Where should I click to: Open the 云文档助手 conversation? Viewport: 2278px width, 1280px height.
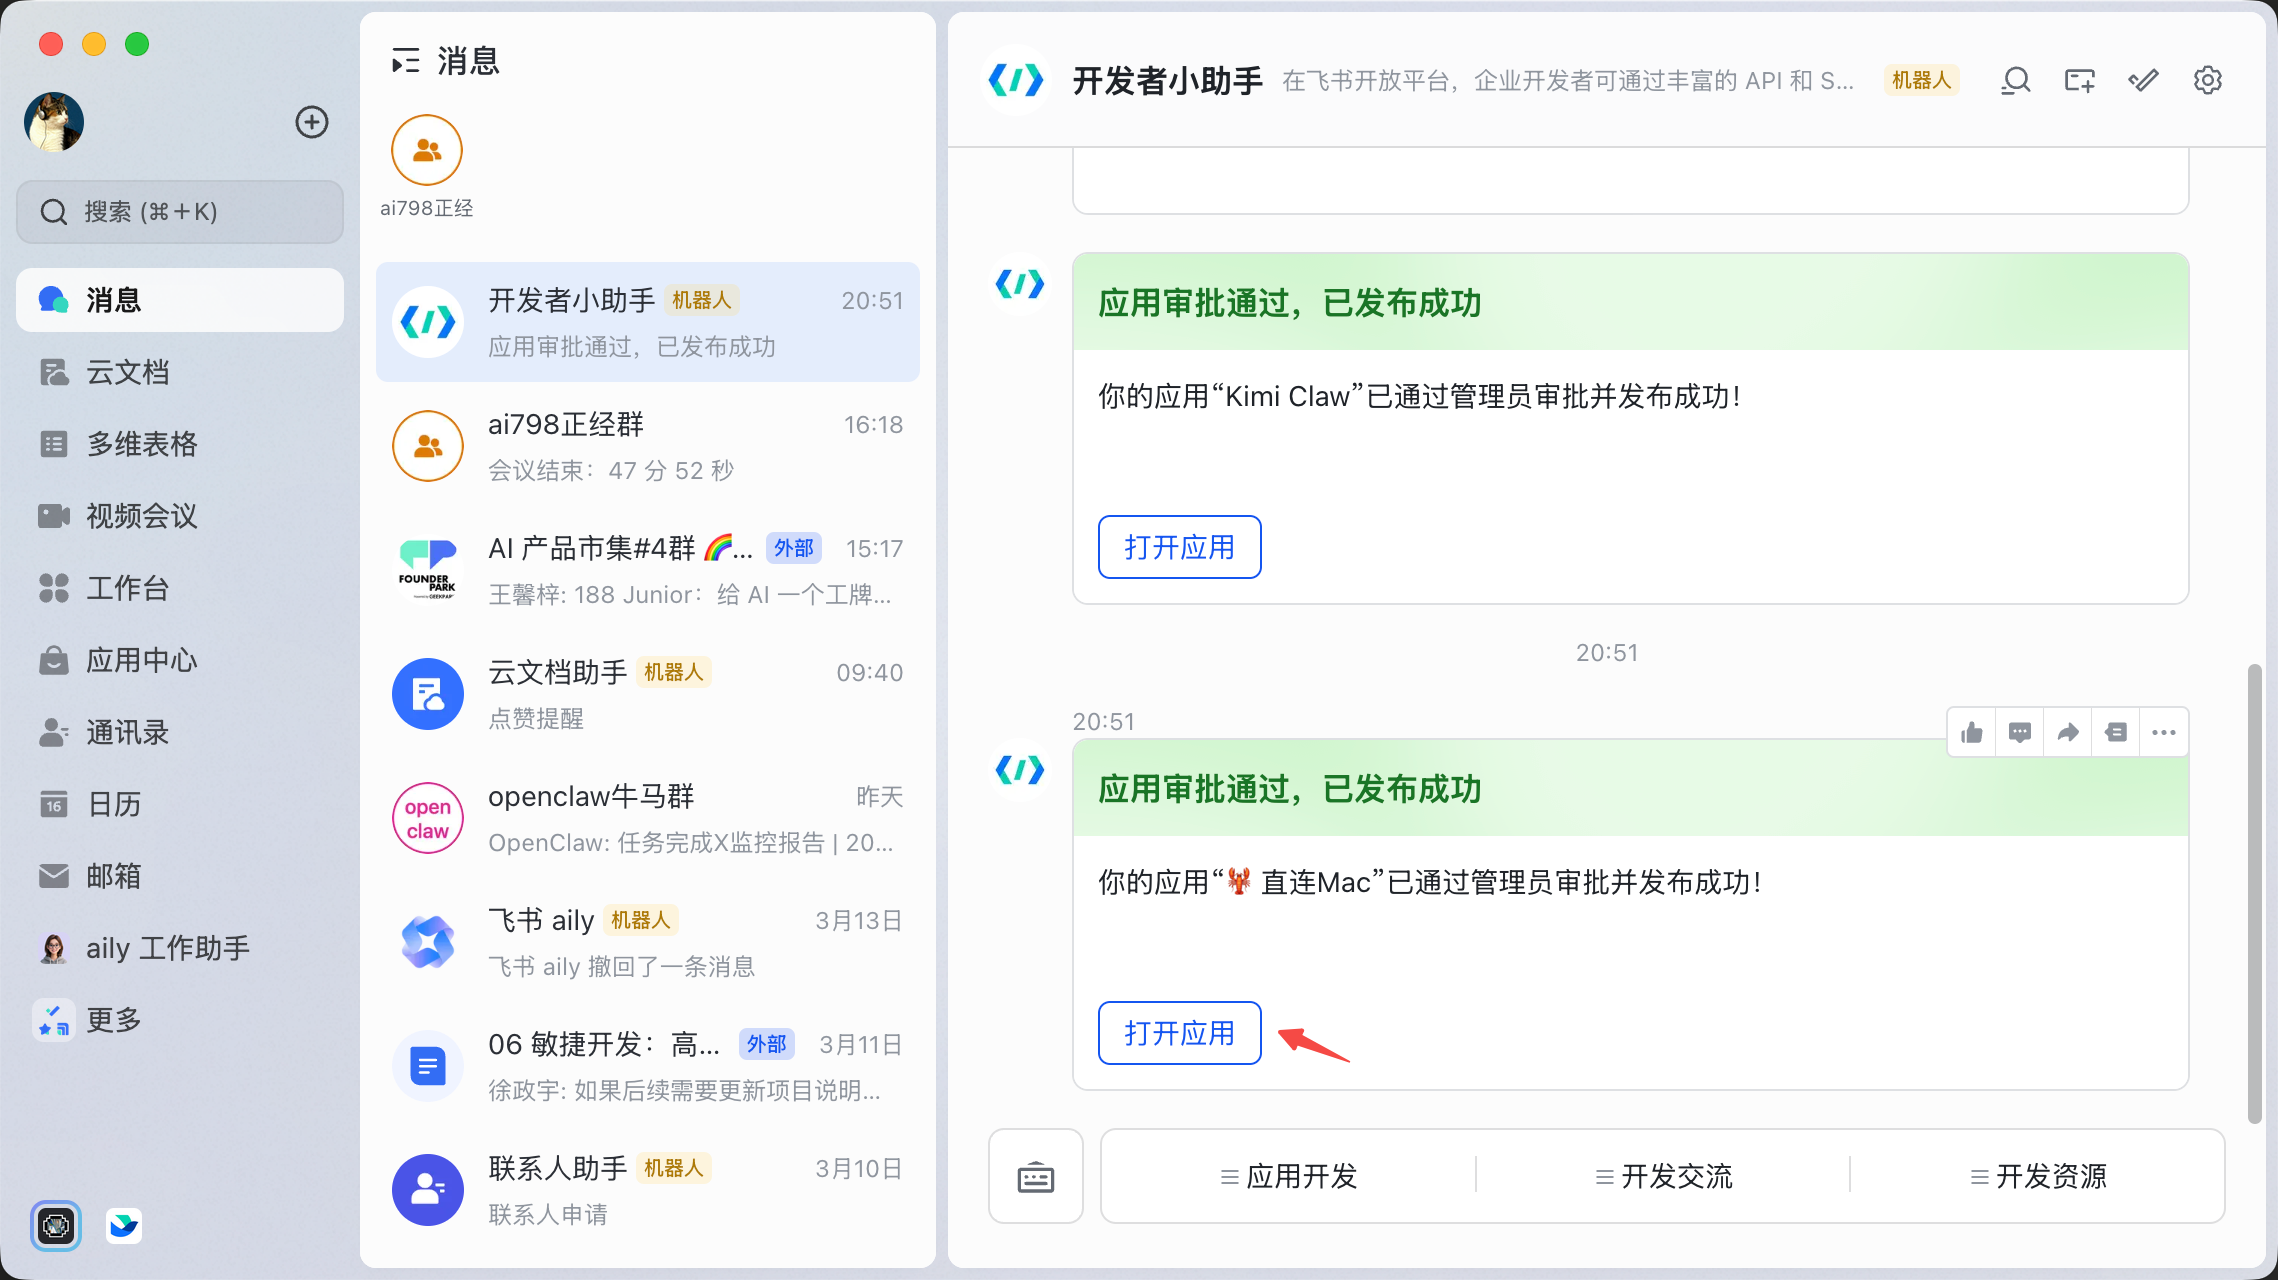pyautogui.click(x=648, y=694)
